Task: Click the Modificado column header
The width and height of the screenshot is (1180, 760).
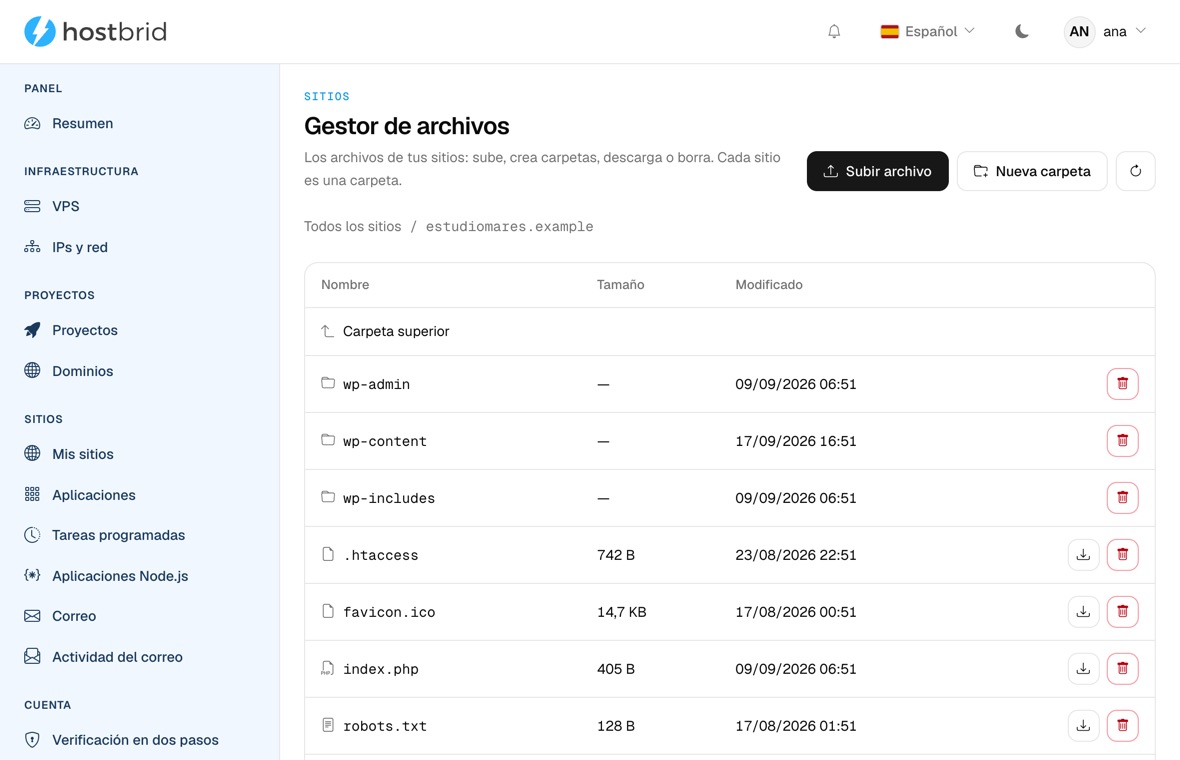Action: 768,284
